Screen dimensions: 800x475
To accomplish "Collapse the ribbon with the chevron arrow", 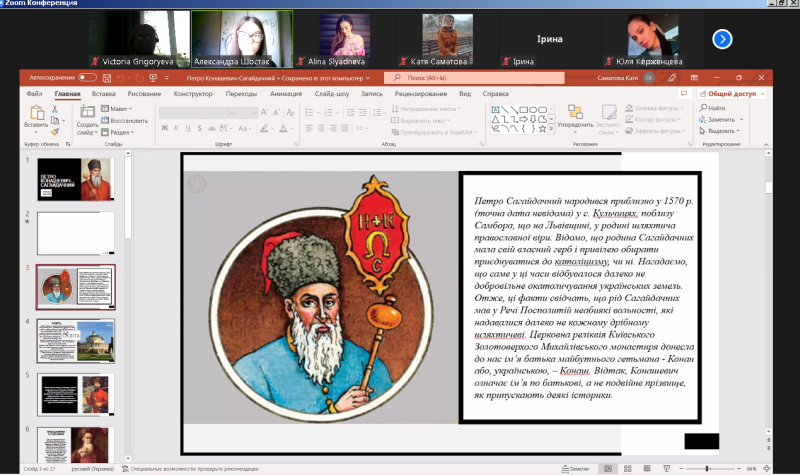I will click(x=766, y=145).
